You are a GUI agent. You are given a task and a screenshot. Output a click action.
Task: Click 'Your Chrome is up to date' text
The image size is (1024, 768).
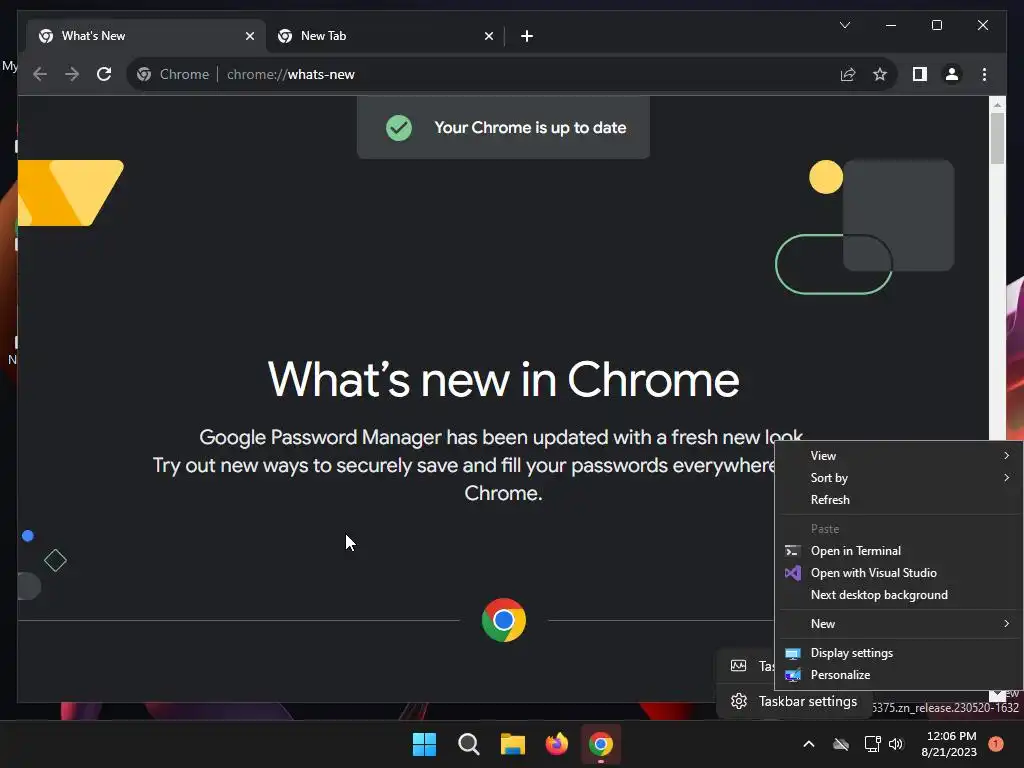[x=530, y=128]
